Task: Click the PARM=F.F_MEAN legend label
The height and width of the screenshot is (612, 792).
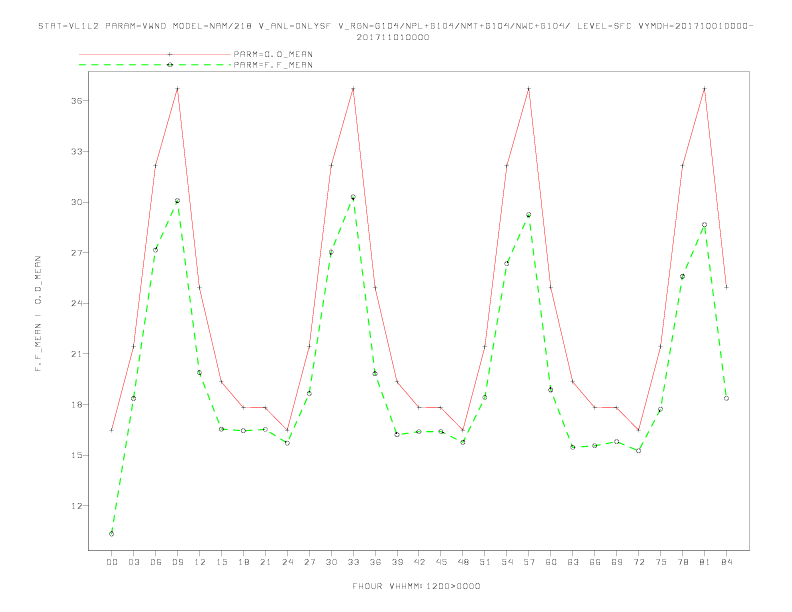Action: (273, 65)
